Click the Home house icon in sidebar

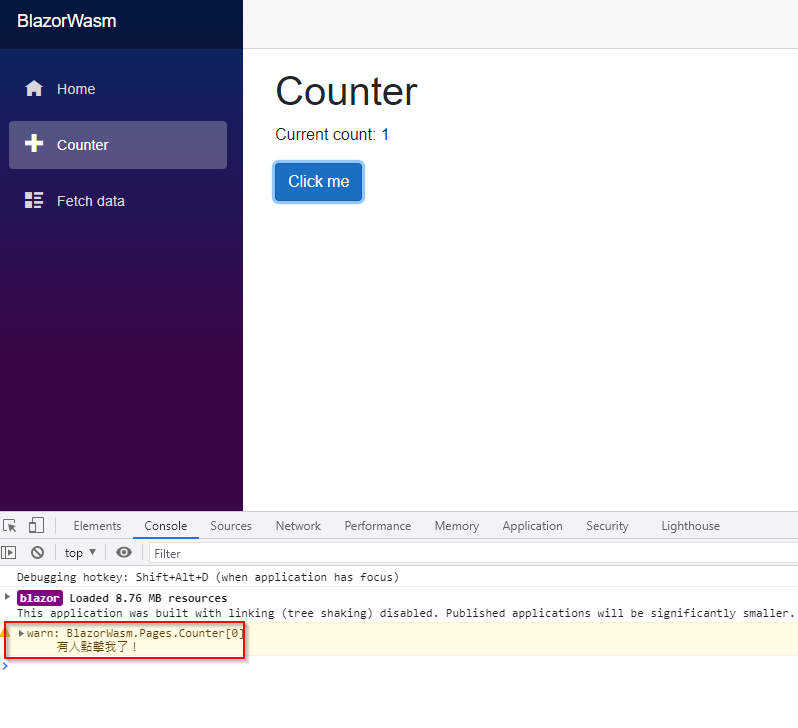tap(34, 89)
